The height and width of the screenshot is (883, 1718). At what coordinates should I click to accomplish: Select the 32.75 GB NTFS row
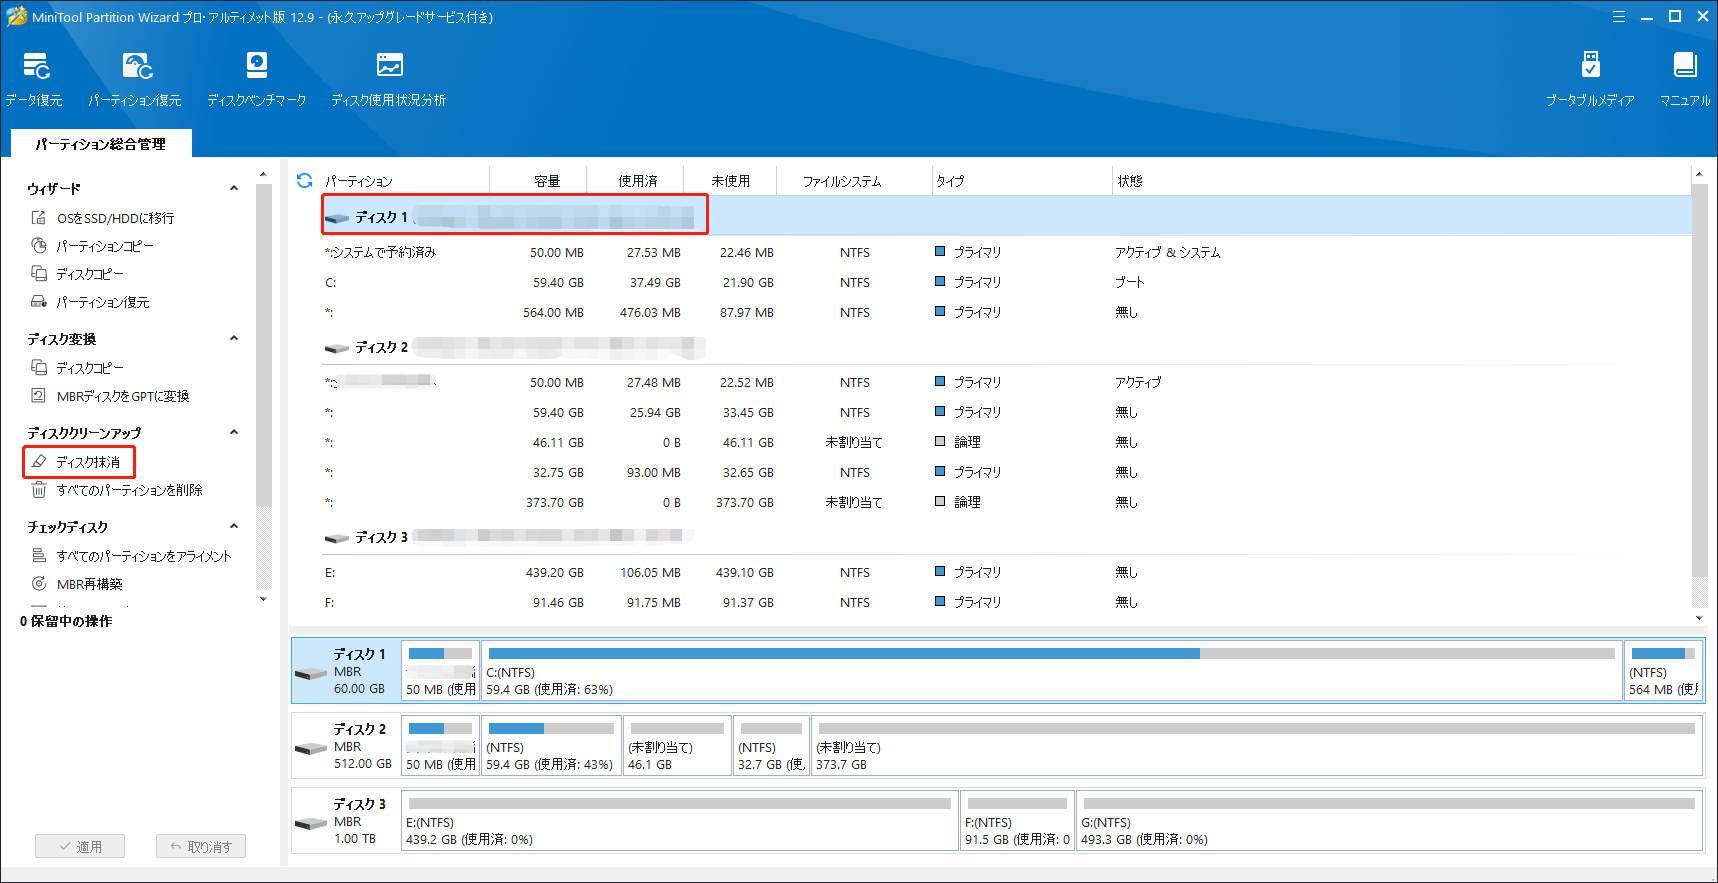tap(1005, 472)
